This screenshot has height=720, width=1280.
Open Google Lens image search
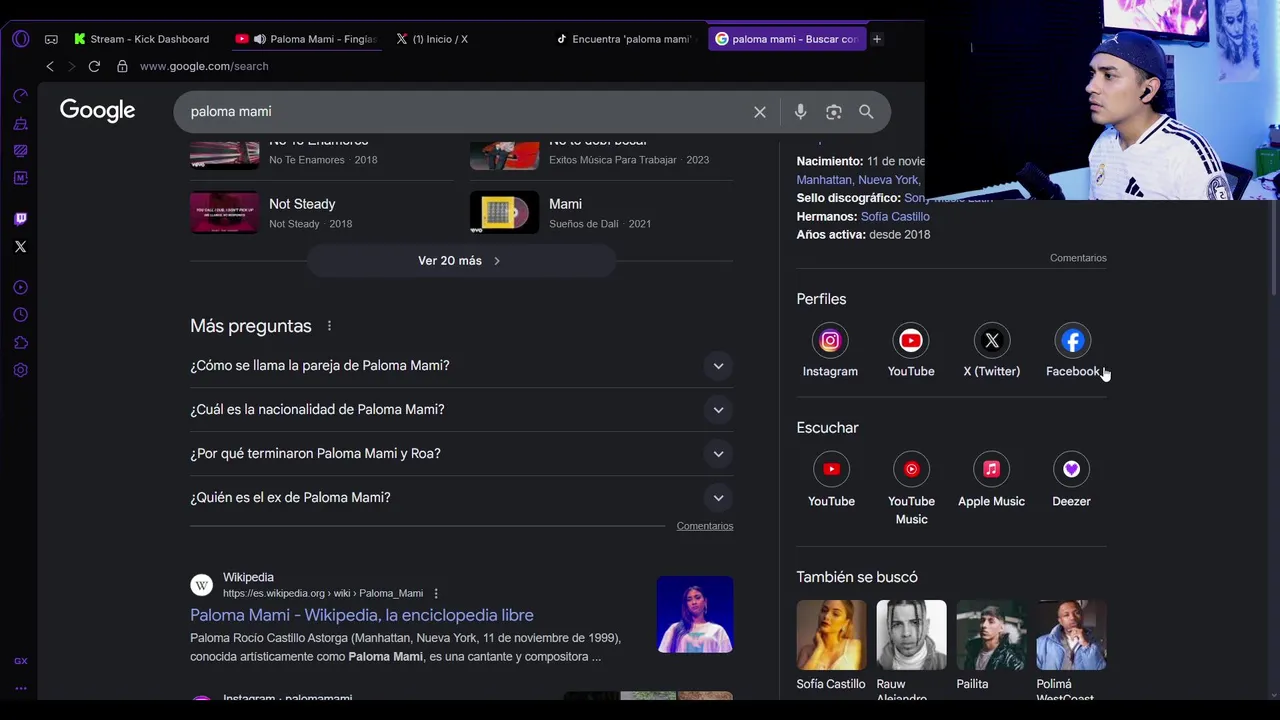[x=834, y=112]
